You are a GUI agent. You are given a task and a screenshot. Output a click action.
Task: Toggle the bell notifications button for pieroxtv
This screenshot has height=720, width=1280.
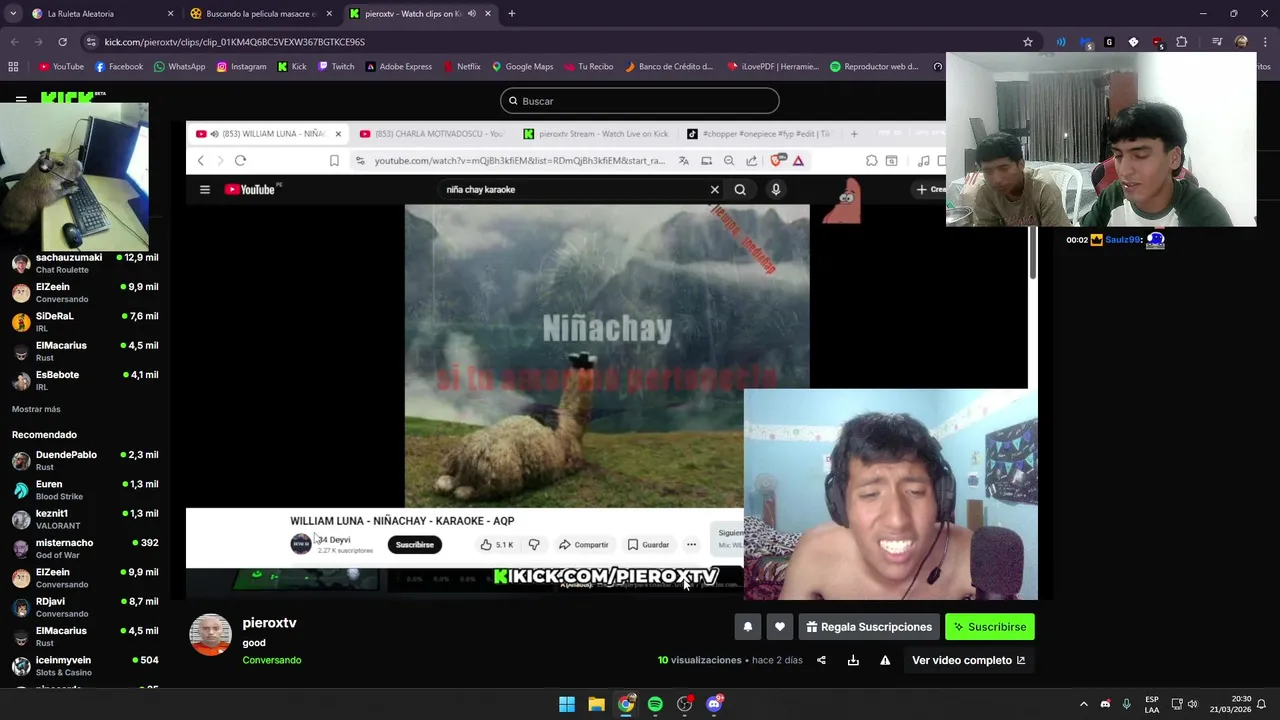click(747, 627)
